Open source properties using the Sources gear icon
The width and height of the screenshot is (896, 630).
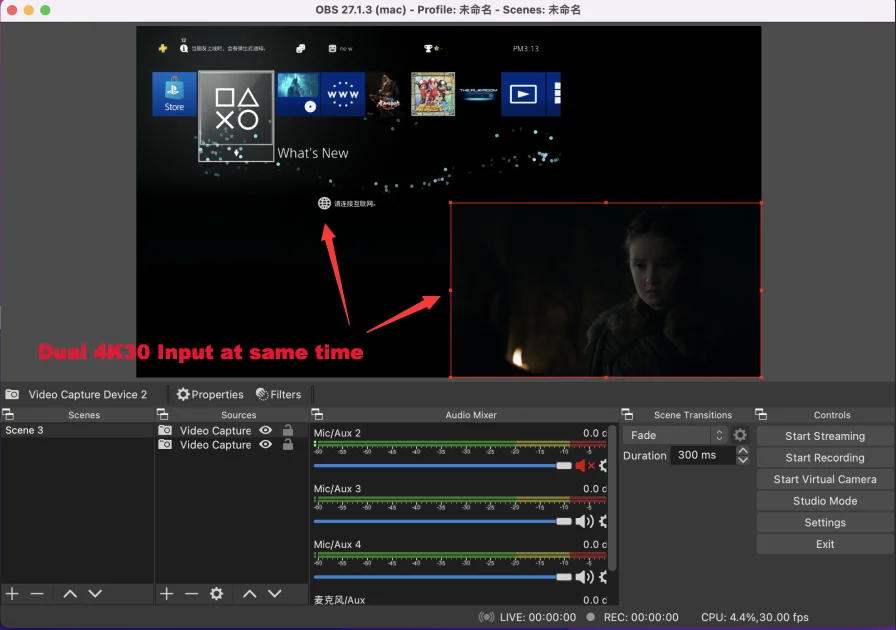pyautogui.click(x=216, y=594)
